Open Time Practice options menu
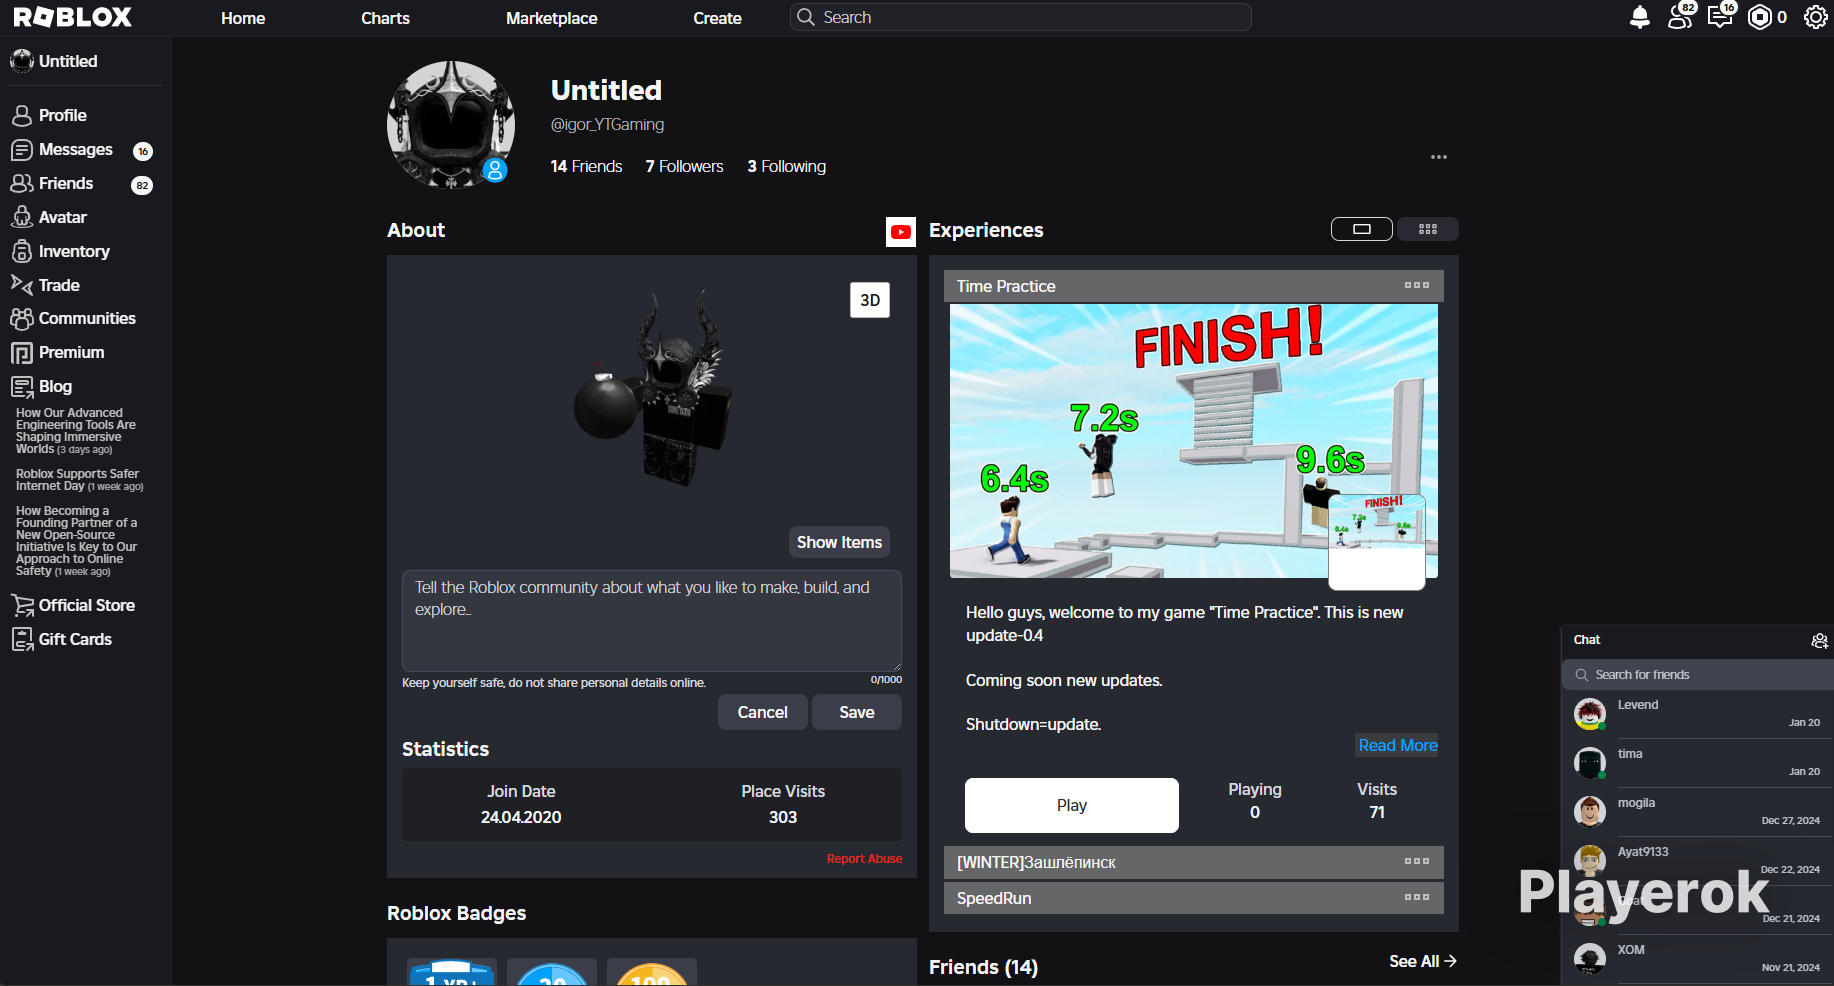The height and width of the screenshot is (986, 1834). (1417, 285)
